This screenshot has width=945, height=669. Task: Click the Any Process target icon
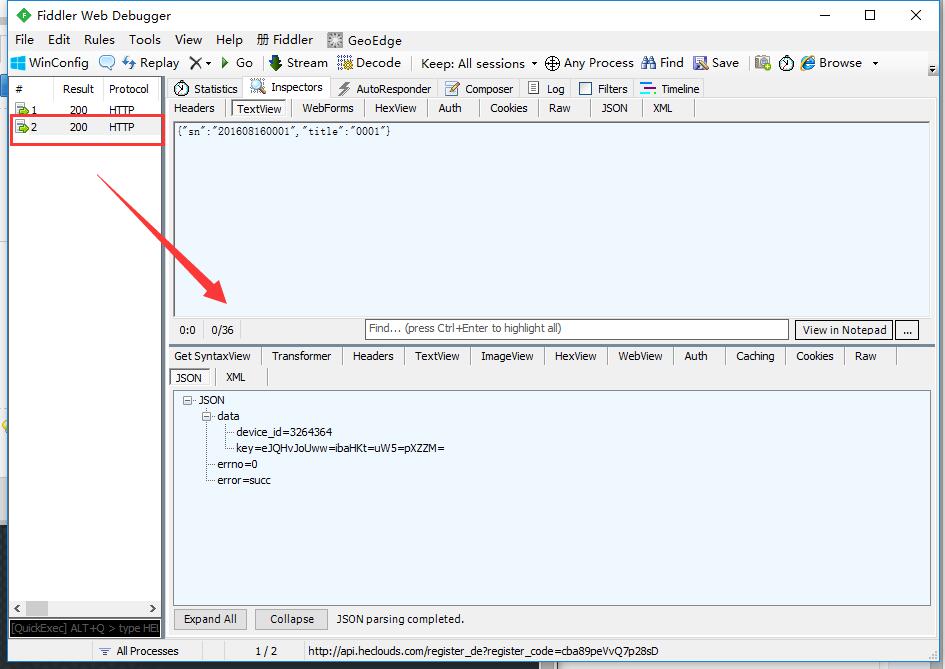click(552, 63)
